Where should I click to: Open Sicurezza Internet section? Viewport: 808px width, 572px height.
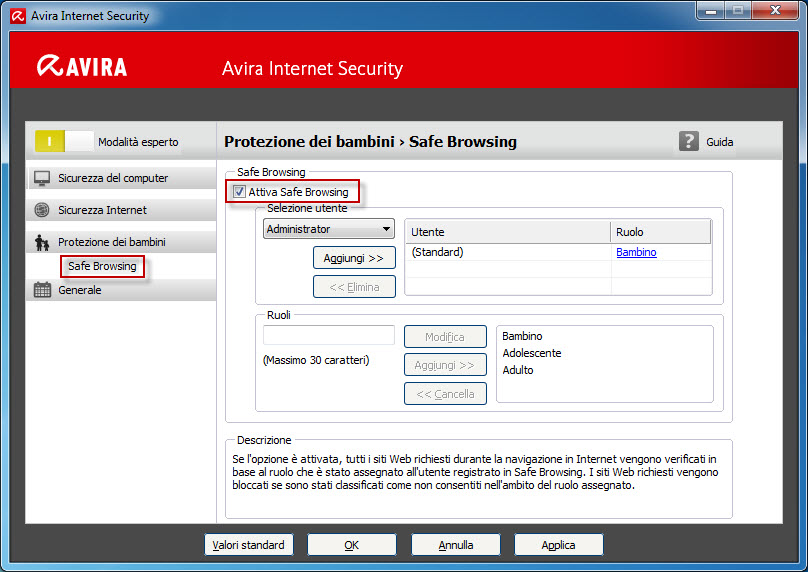pos(122,210)
